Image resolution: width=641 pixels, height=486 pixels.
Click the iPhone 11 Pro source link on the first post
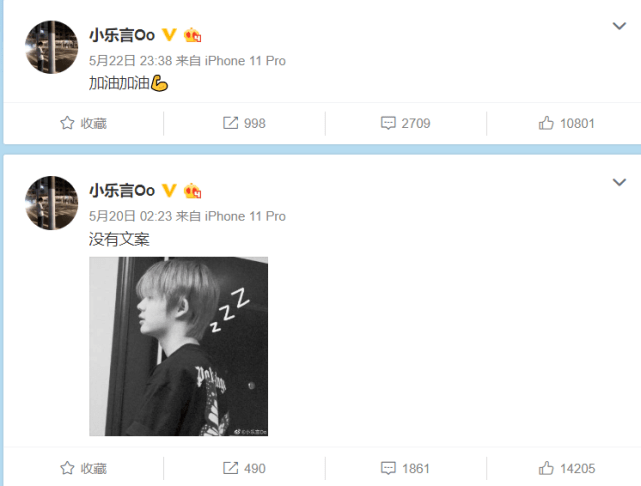[x=245, y=61]
